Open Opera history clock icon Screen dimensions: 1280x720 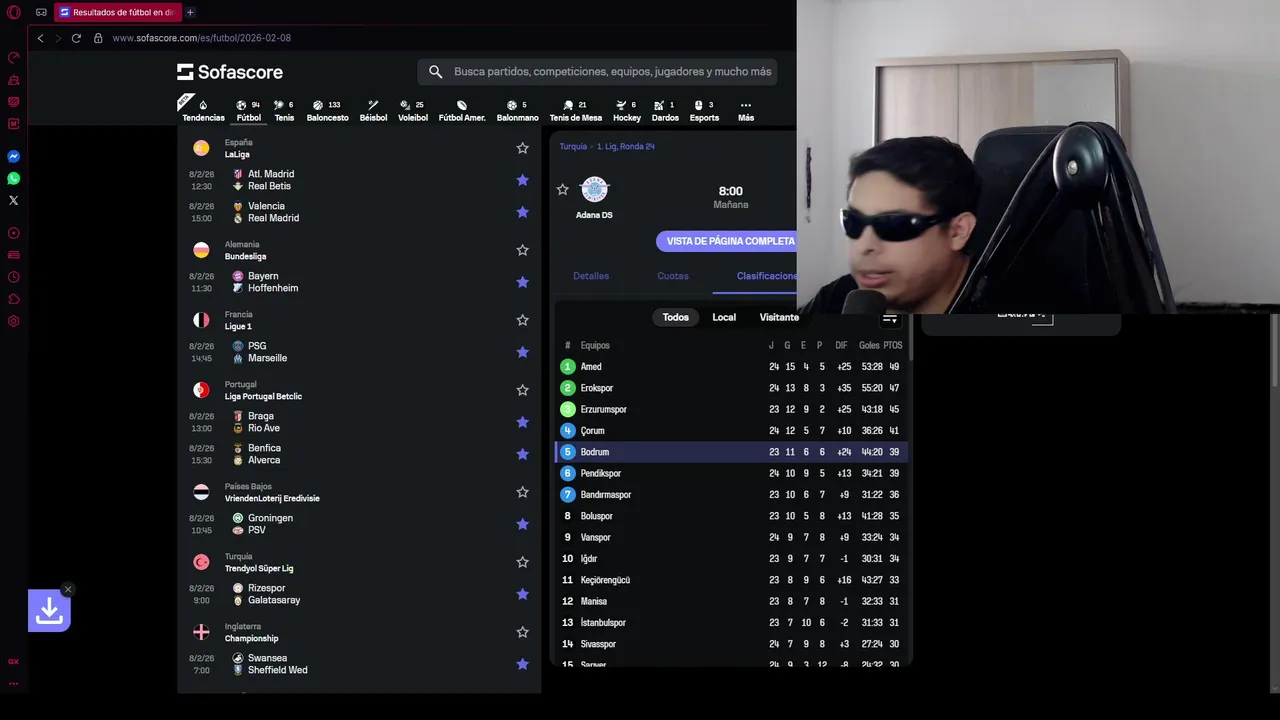13,277
